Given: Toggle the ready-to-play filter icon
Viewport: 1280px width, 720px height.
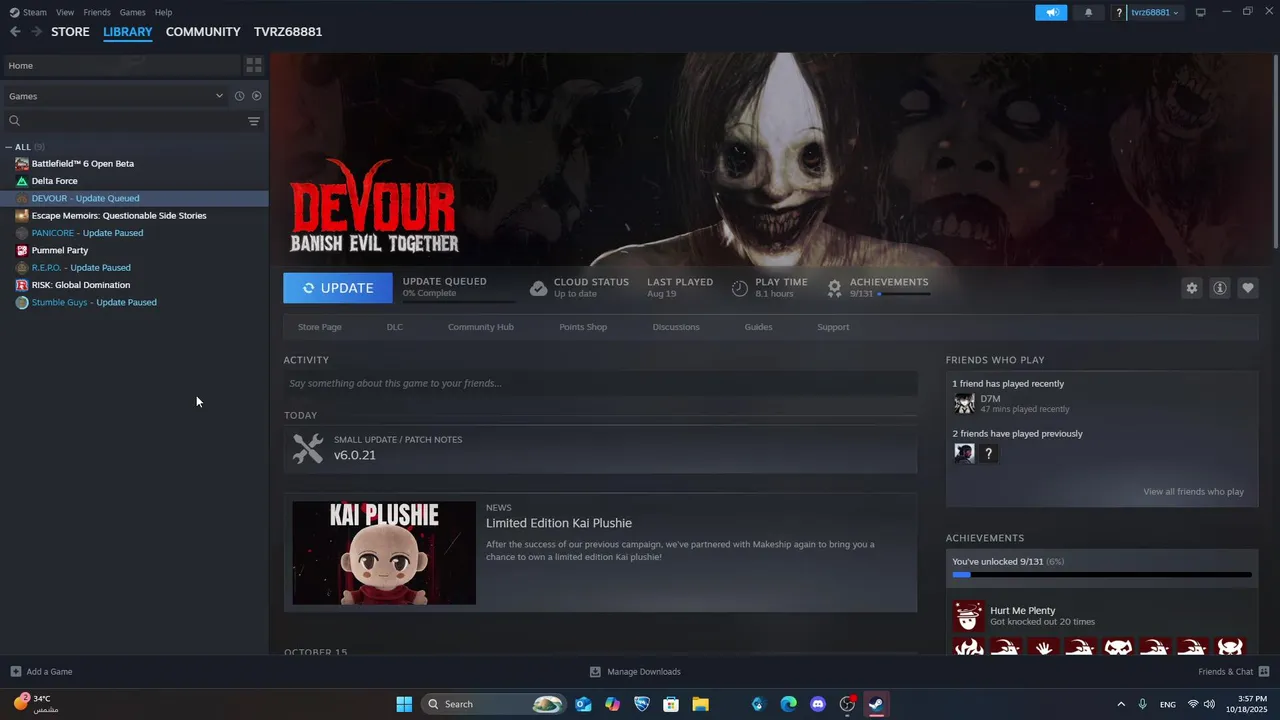Looking at the screenshot, I should tap(257, 96).
